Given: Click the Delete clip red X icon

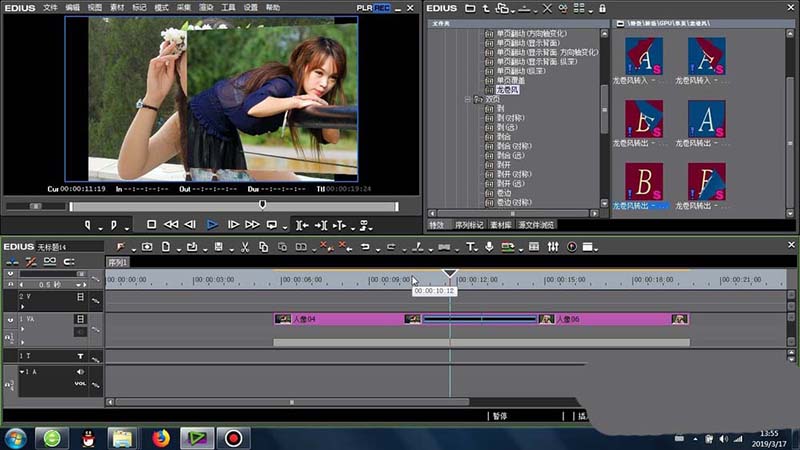Looking at the screenshot, I should coord(326,247).
